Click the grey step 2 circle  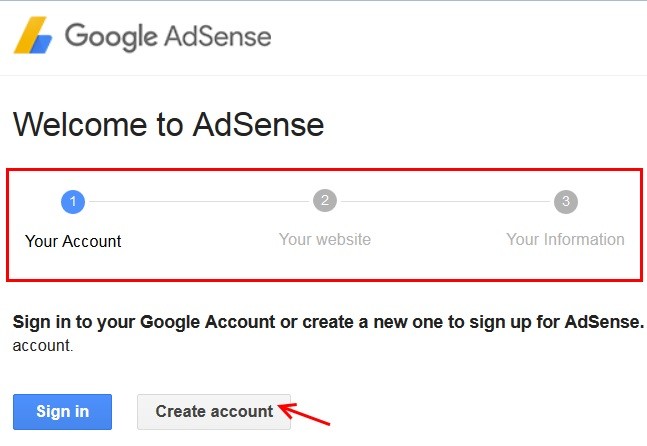[x=325, y=202]
